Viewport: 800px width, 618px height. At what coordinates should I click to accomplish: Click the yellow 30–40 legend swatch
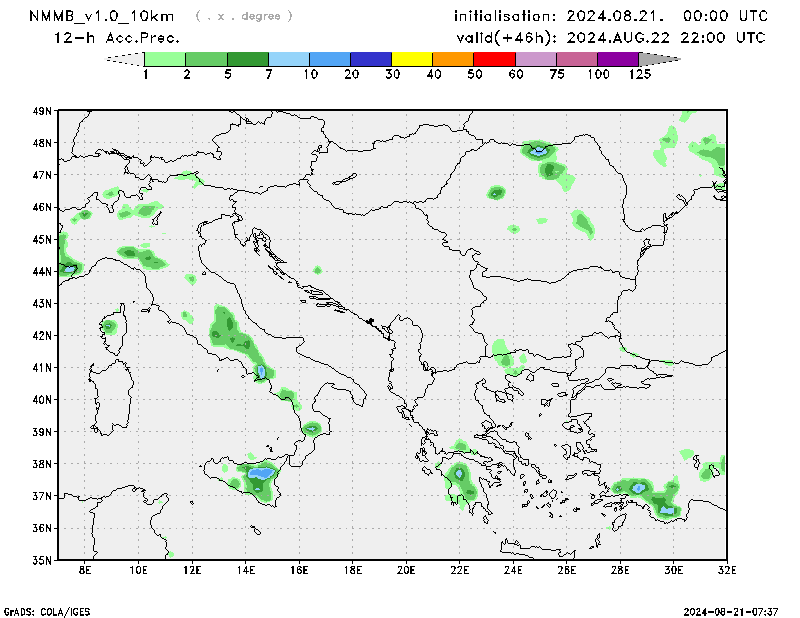pos(412,59)
